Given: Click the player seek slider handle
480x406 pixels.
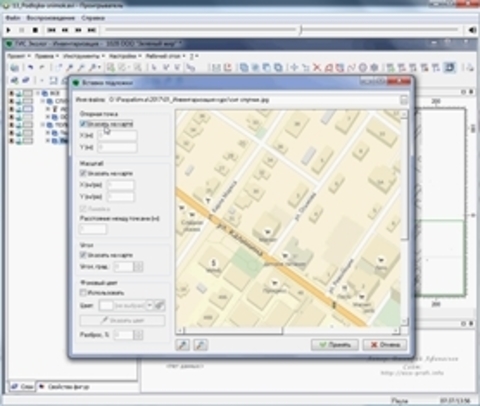Looking at the screenshot, I should pyautogui.click(x=300, y=30).
